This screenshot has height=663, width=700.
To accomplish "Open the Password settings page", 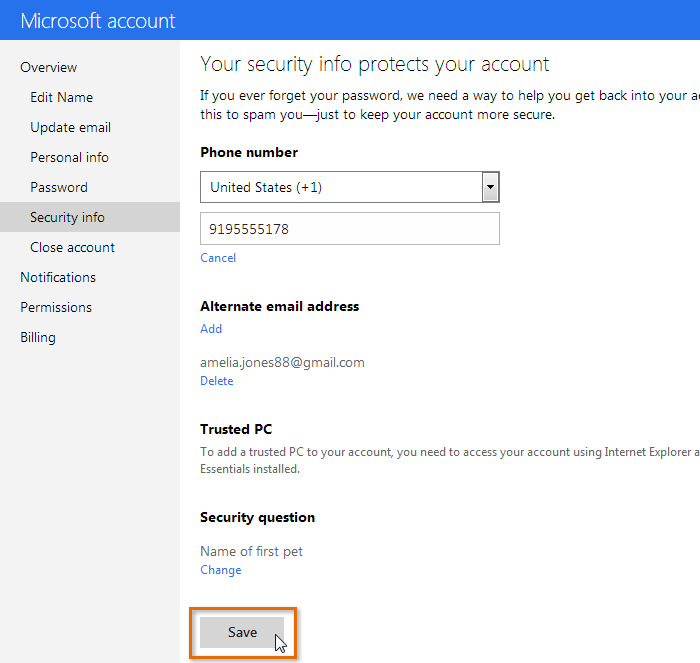I will click(59, 187).
